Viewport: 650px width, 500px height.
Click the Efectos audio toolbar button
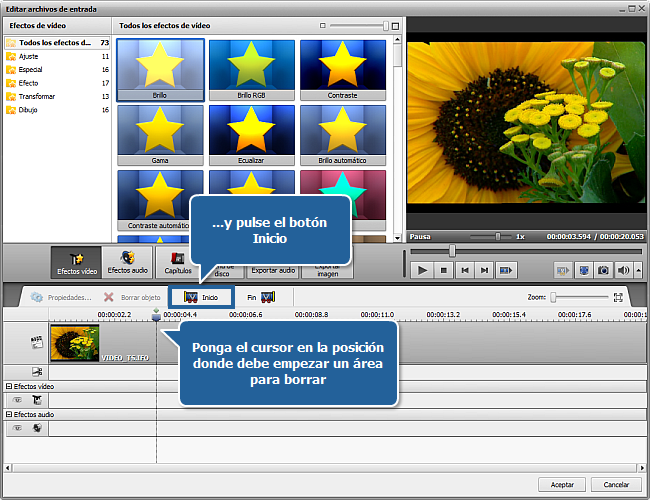[x=127, y=262]
